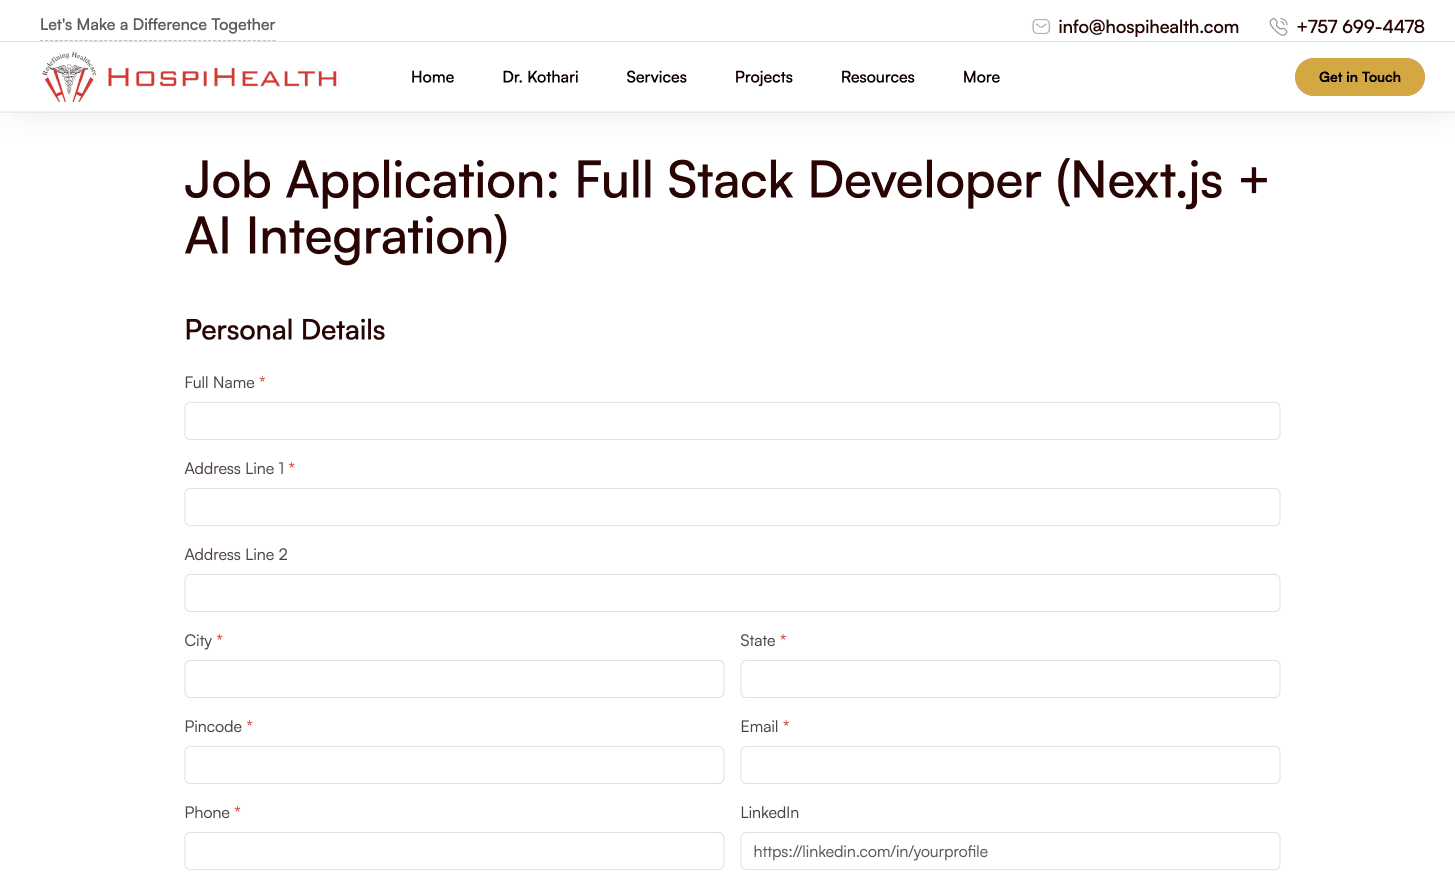Click the envelope email icon

[1041, 27]
